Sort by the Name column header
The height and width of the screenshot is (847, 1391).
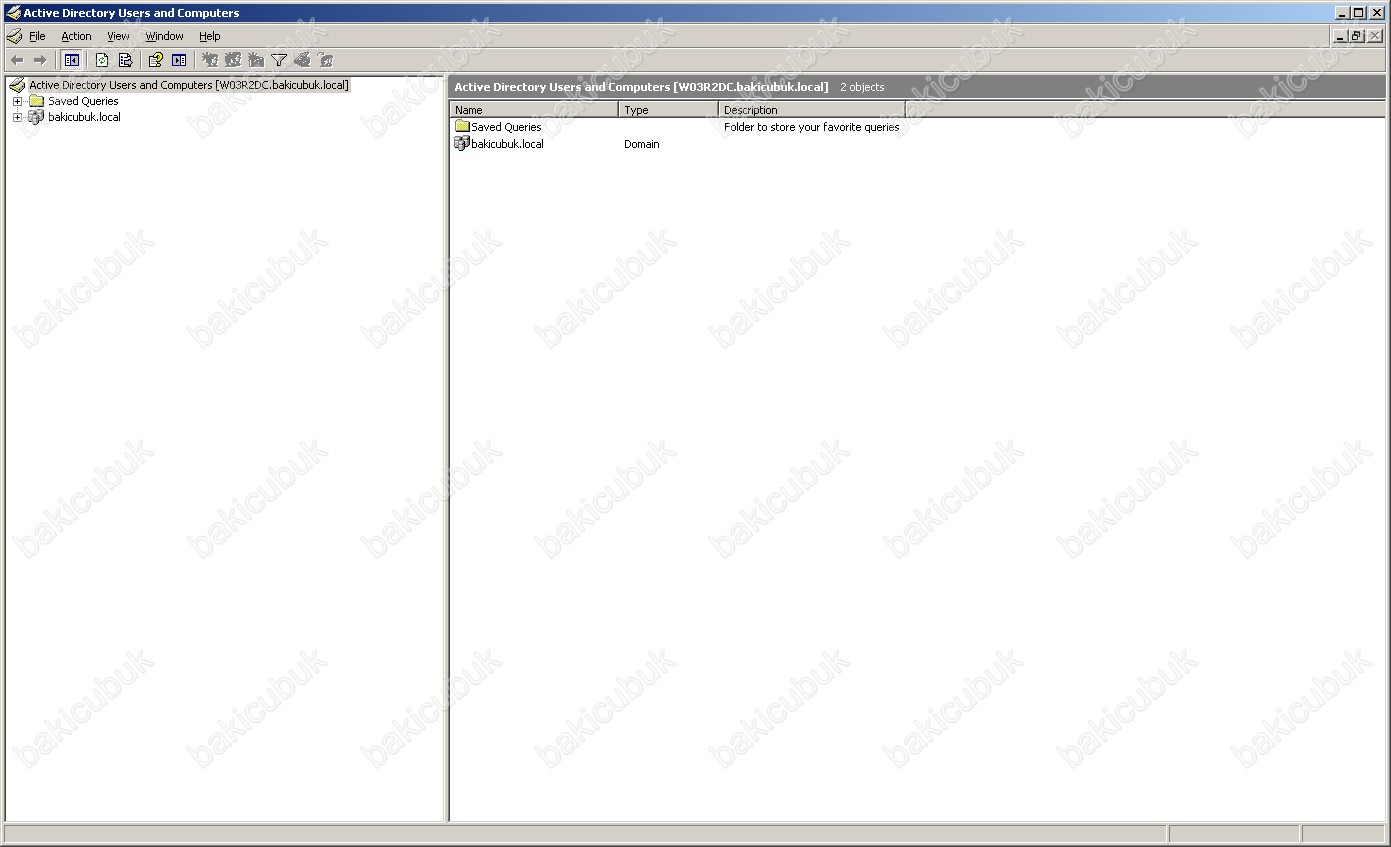(534, 110)
